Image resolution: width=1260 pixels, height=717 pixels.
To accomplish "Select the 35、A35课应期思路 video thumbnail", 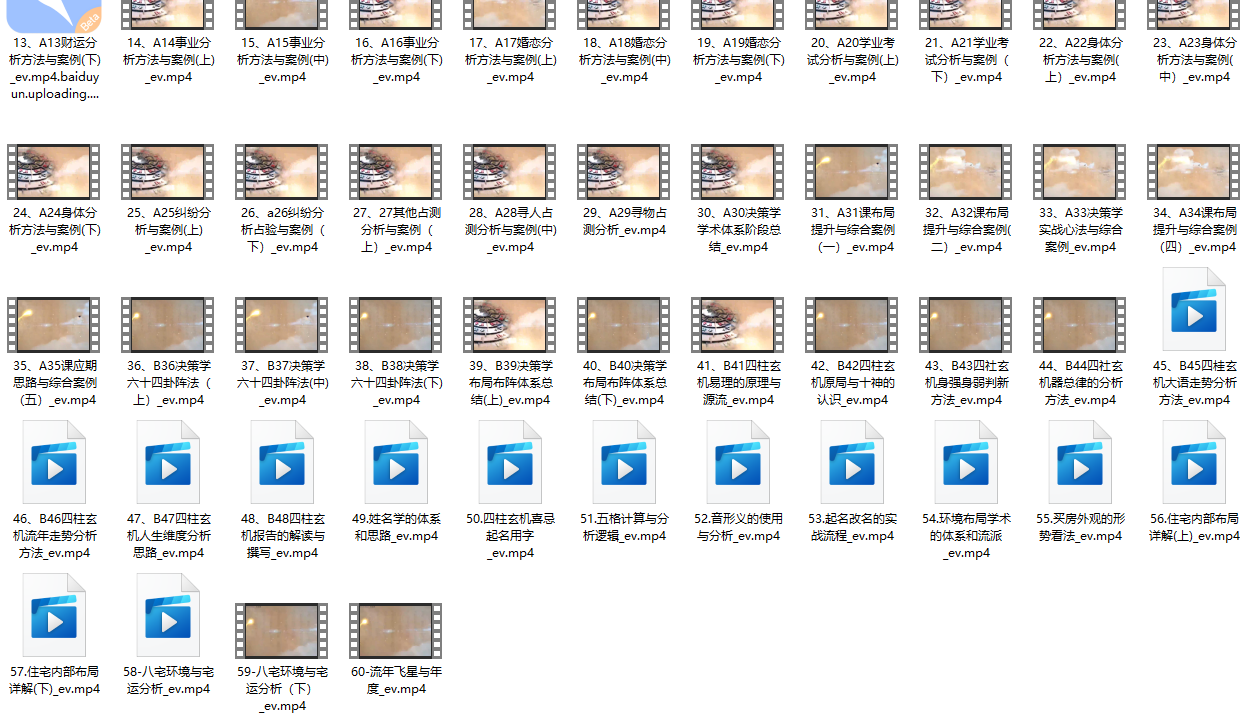I will tap(53, 324).
